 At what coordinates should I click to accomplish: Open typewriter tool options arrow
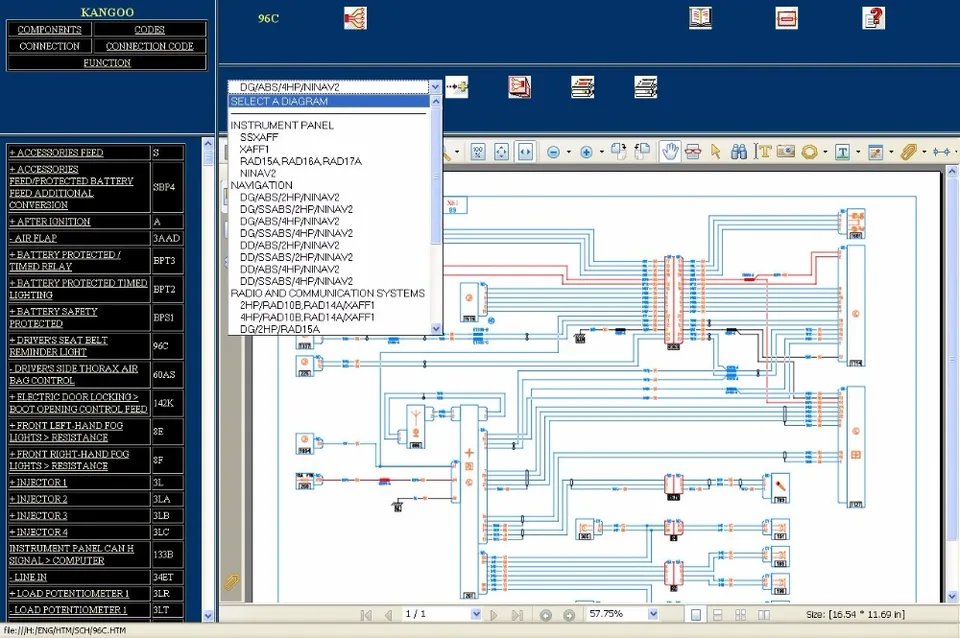click(858, 152)
